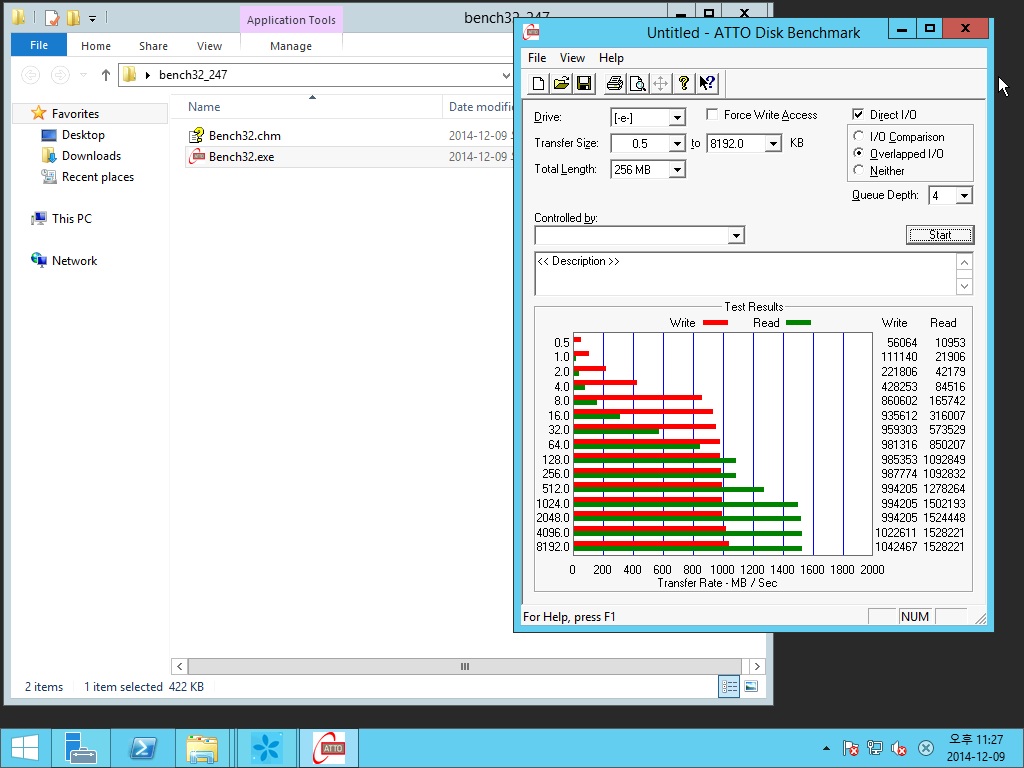Click the network status tray icon
The width and height of the screenshot is (1024, 768).
coord(875,748)
